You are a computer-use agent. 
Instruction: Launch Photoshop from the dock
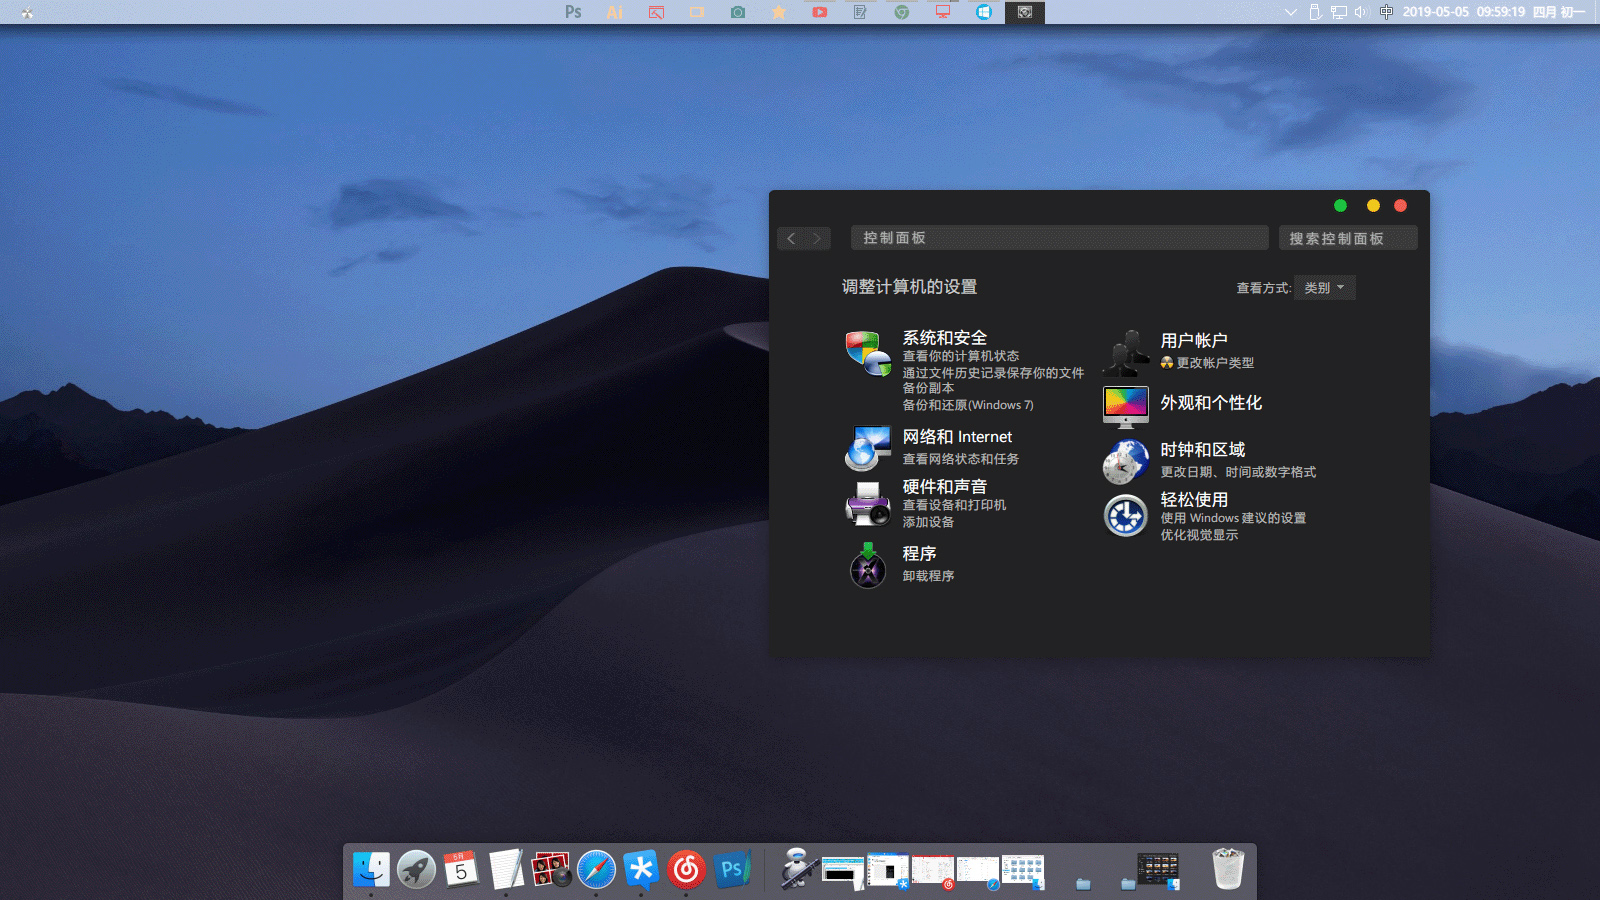coord(732,869)
